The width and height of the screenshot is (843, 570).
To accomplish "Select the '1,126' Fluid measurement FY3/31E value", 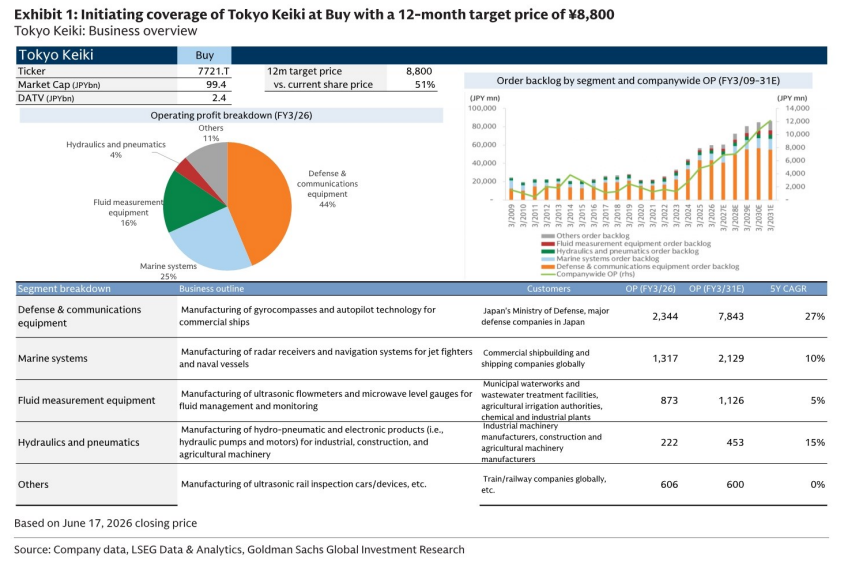I will click(731, 401).
